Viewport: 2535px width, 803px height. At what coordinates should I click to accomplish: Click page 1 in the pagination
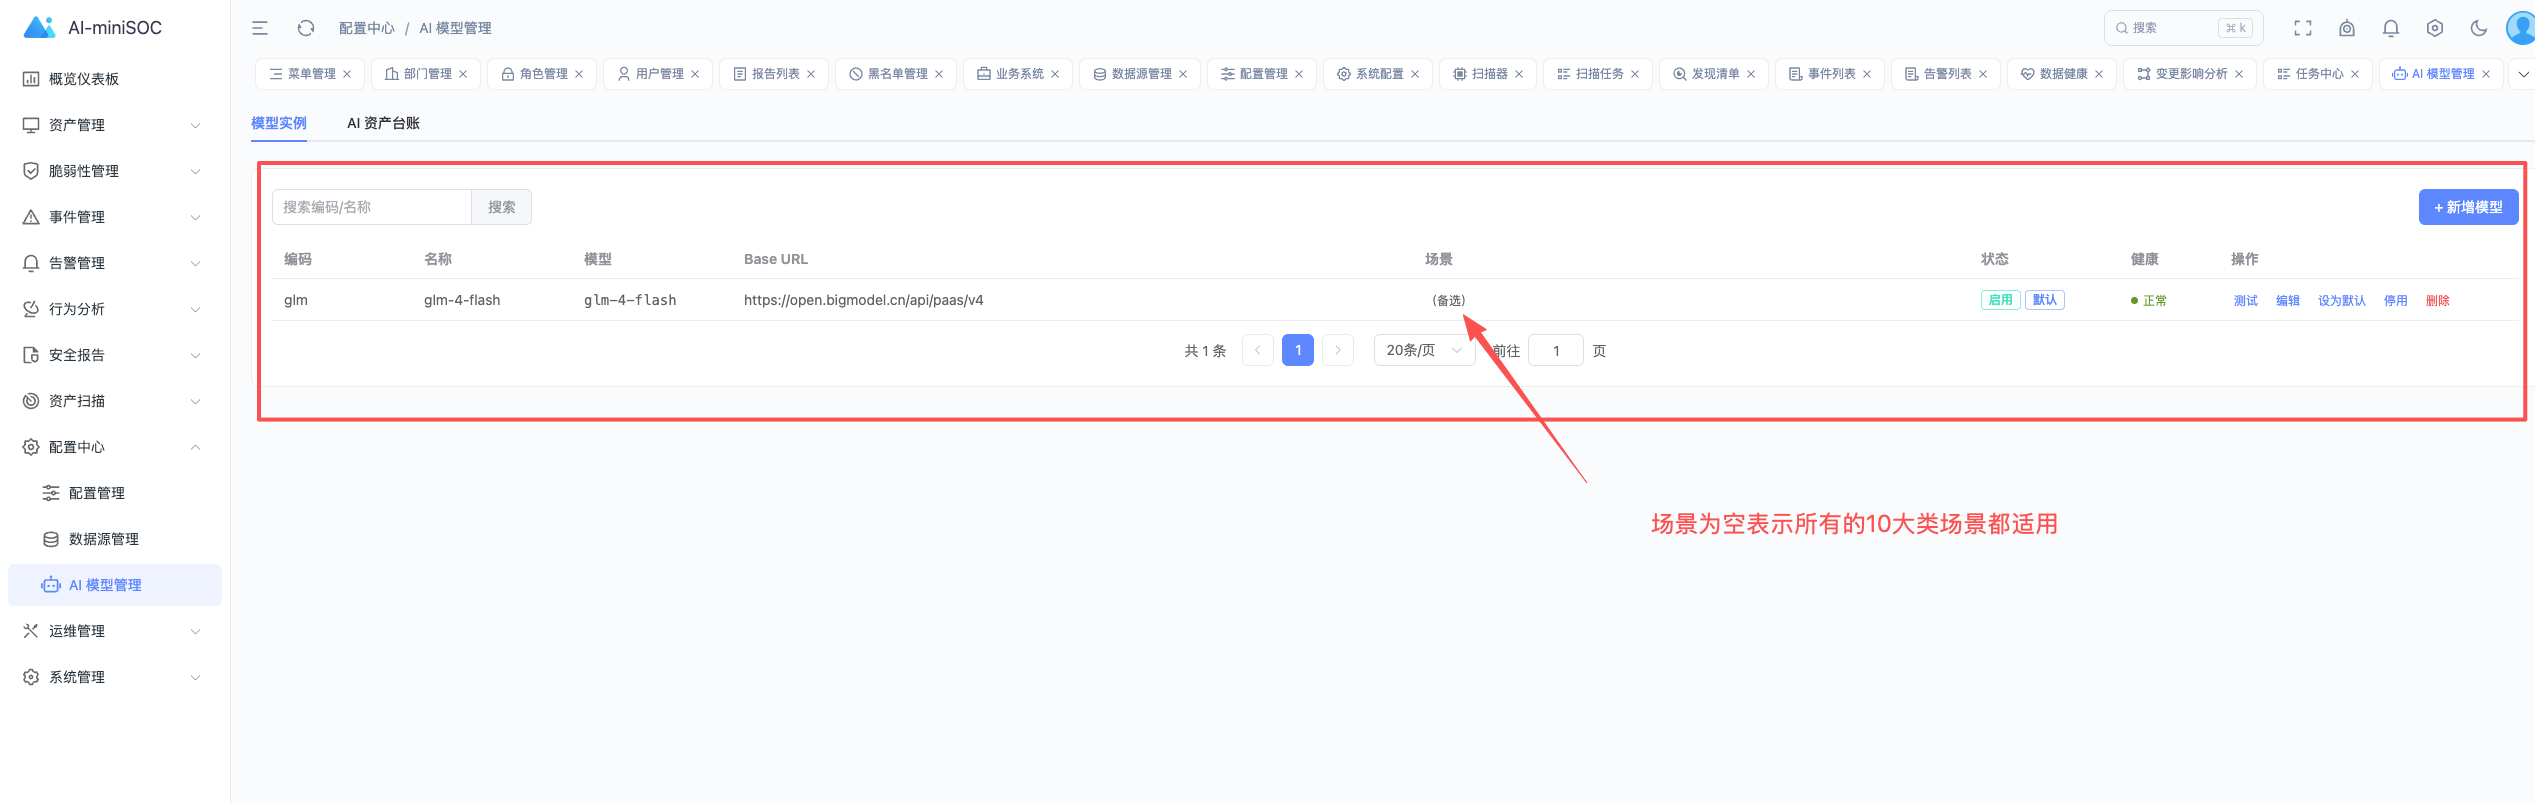[1298, 350]
